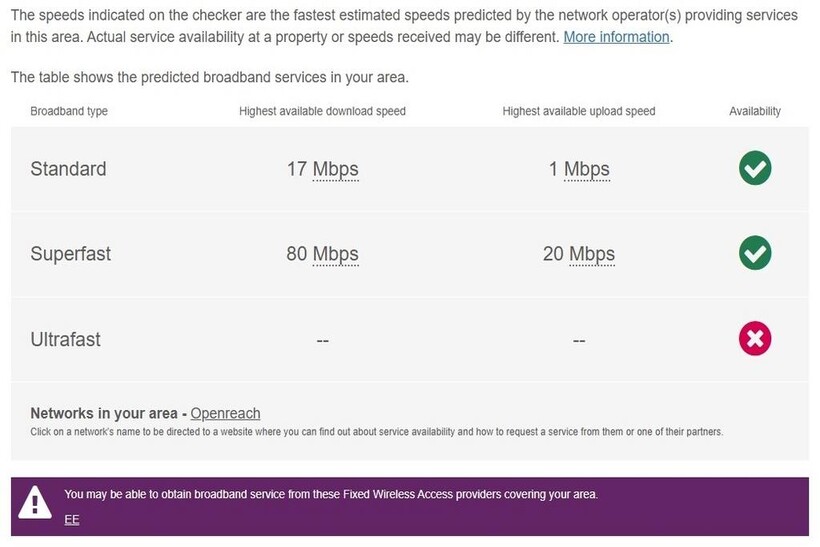The height and width of the screenshot is (547, 820).
Task: Click Mbps abbreviation beside 1 upload speed
Action: (x=586, y=169)
